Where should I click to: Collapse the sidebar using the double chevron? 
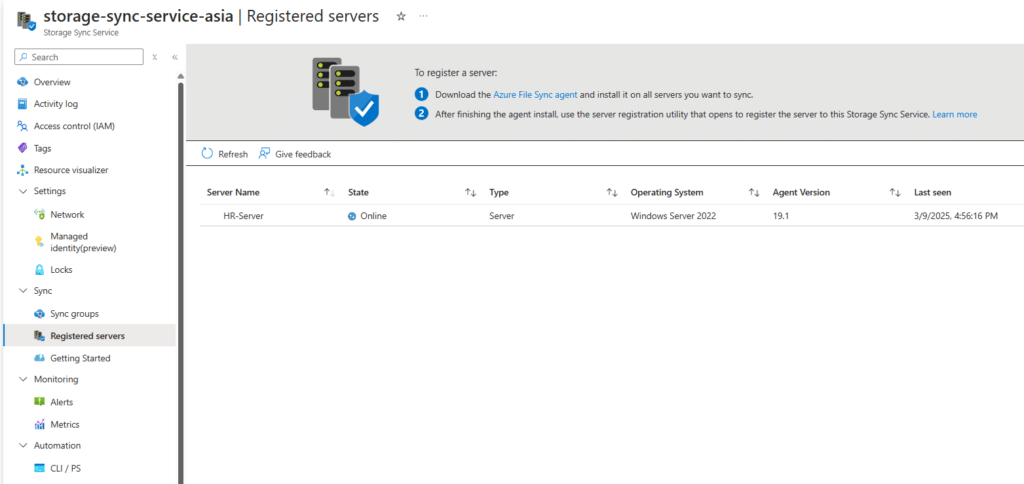174,58
